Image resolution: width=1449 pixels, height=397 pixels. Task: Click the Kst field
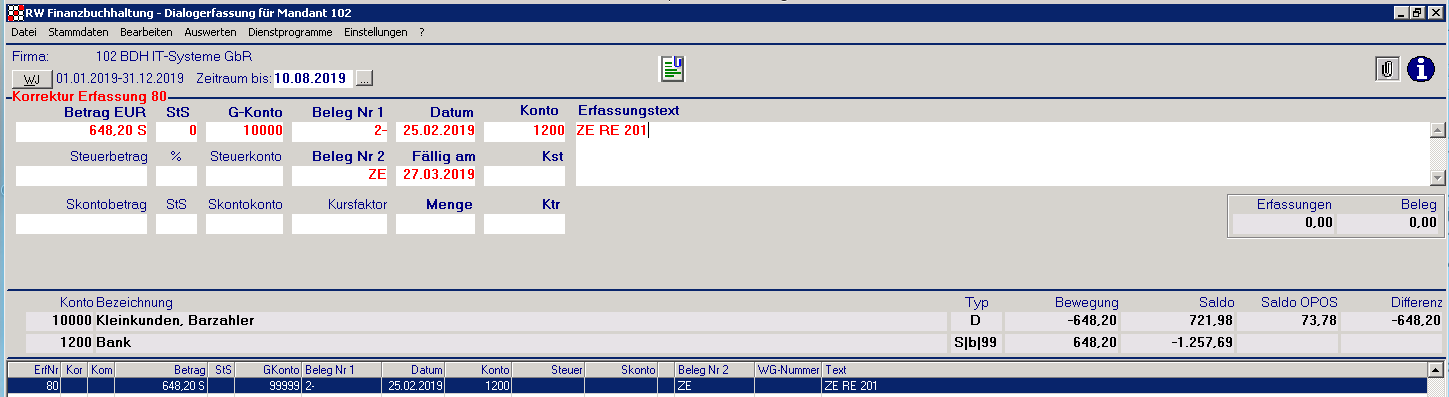(x=524, y=176)
